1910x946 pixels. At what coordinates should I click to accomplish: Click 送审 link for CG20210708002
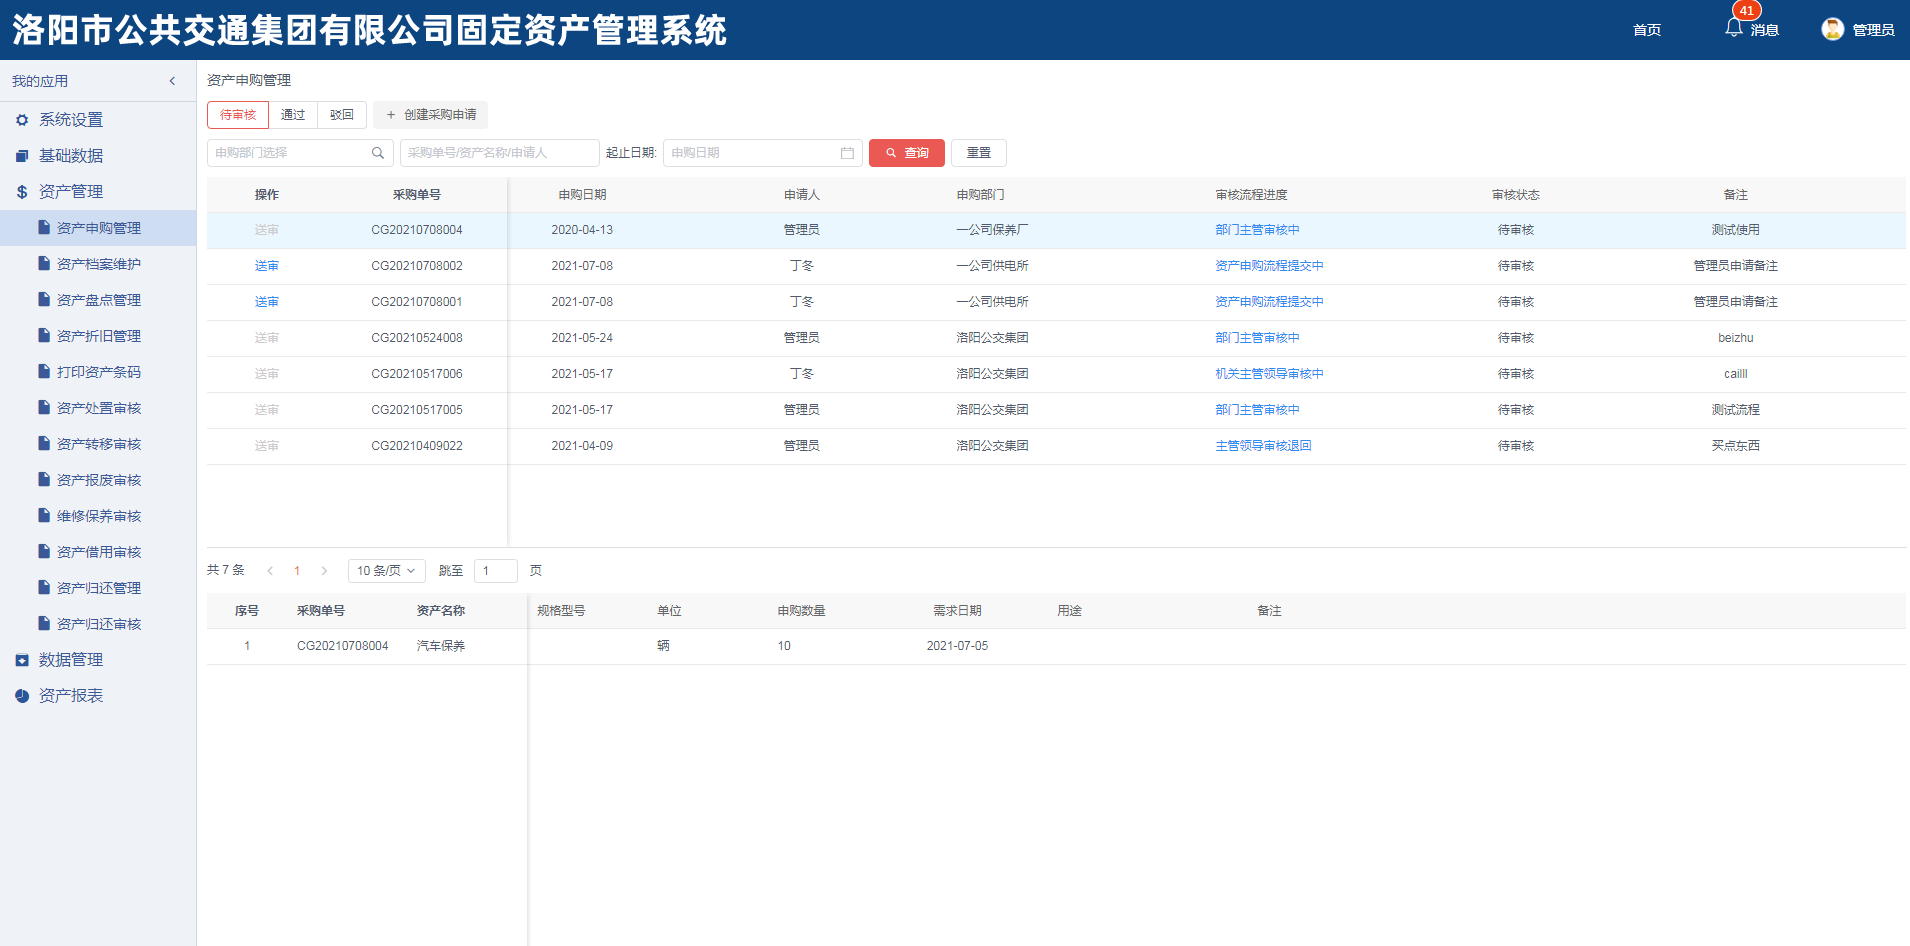pos(266,266)
